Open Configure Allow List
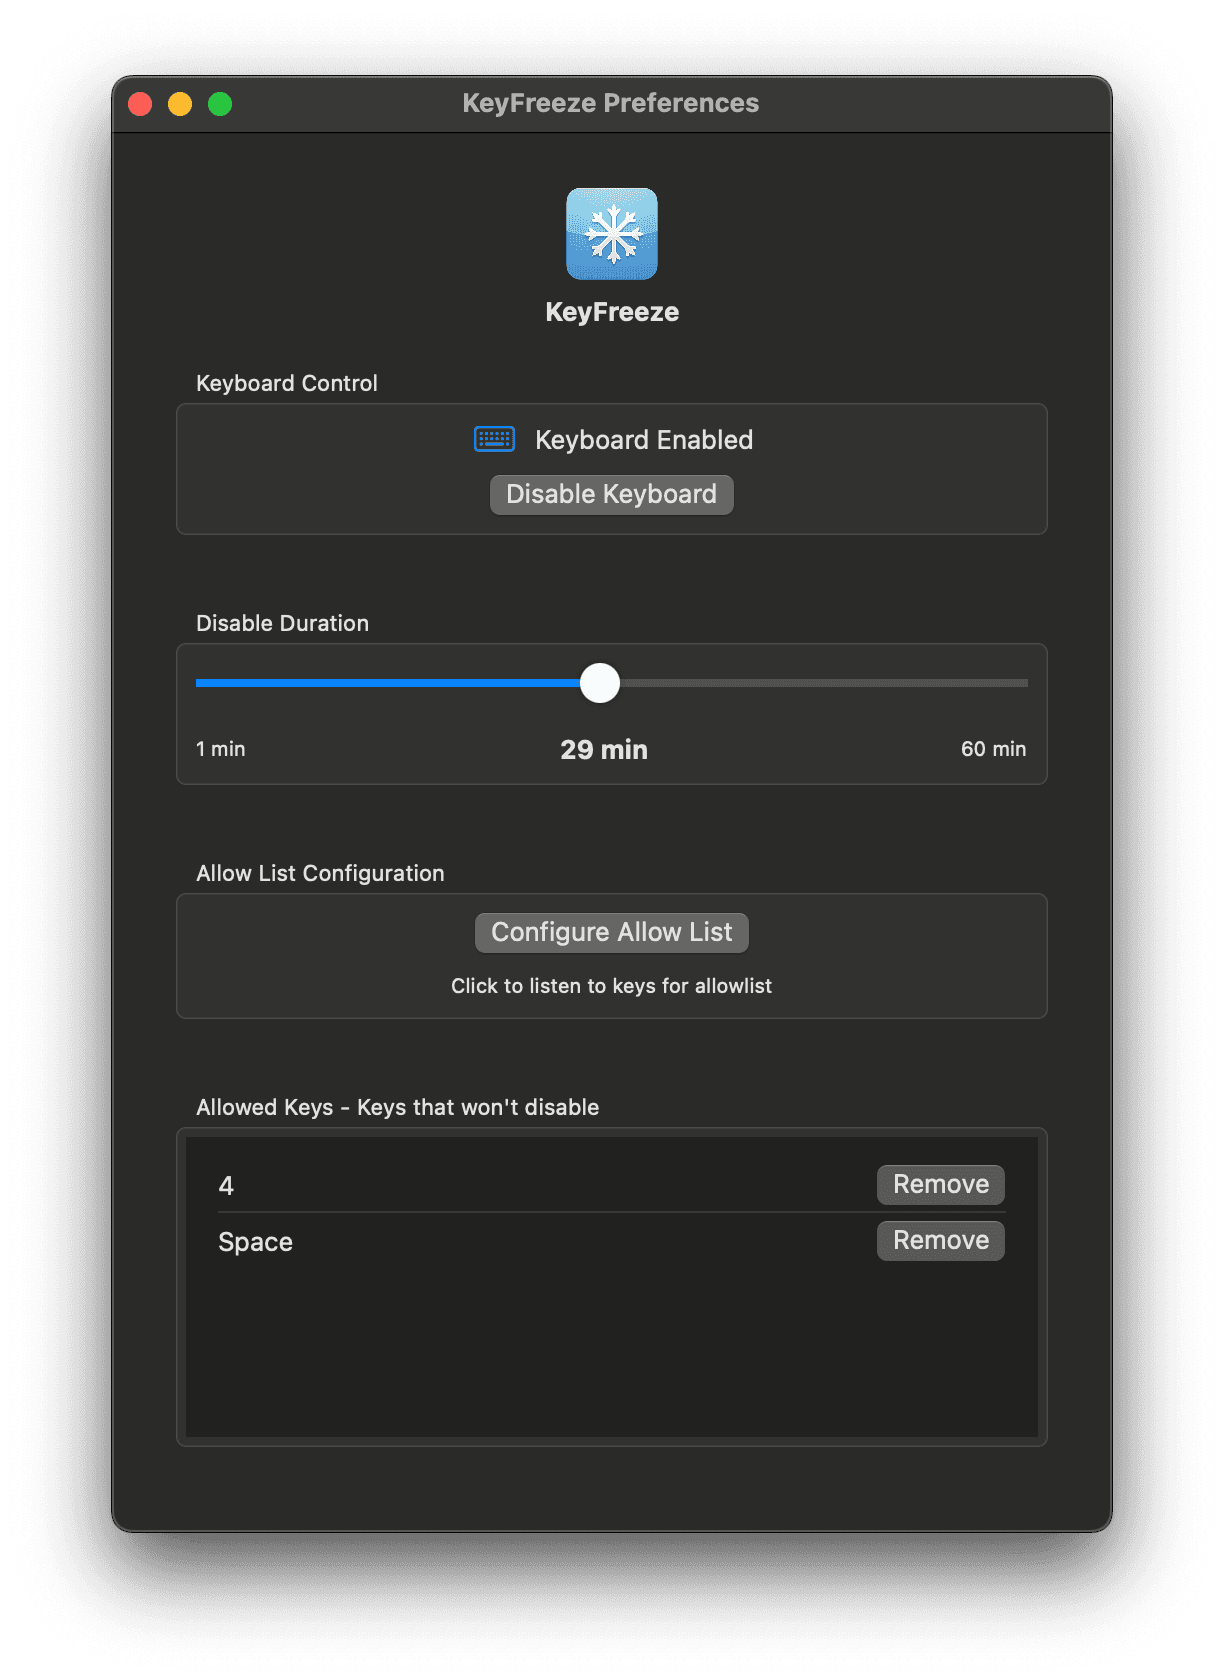This screenshot has width=1224, height=1680. (x=612, y=932)
